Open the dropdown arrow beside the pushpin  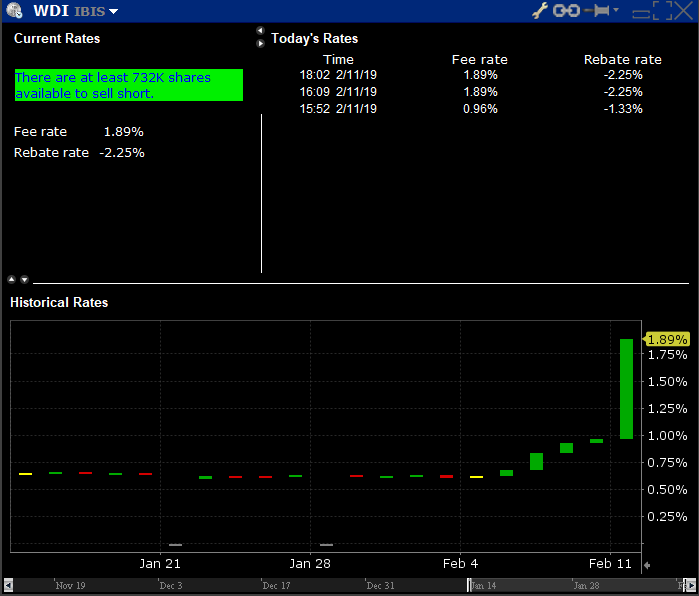(x=616, y=9)
